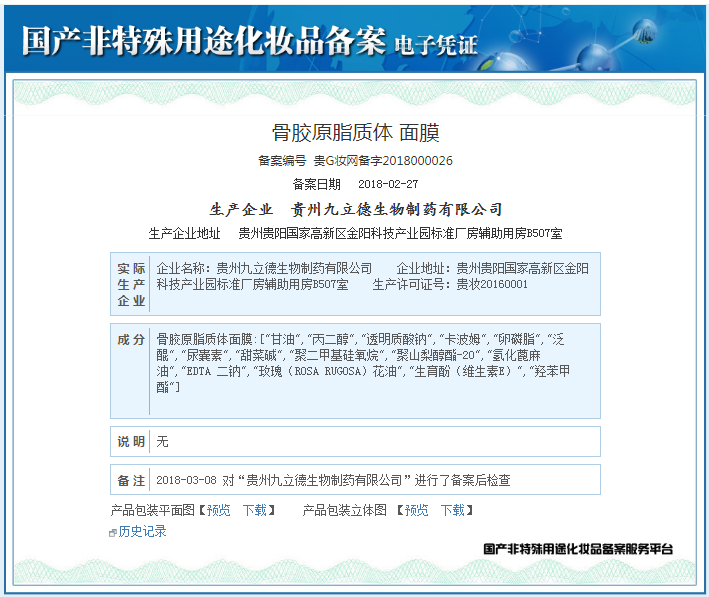Click the 产品包装平面图 label
The image size is (709, 597).
pyautogui.click(x=152, y=510)
